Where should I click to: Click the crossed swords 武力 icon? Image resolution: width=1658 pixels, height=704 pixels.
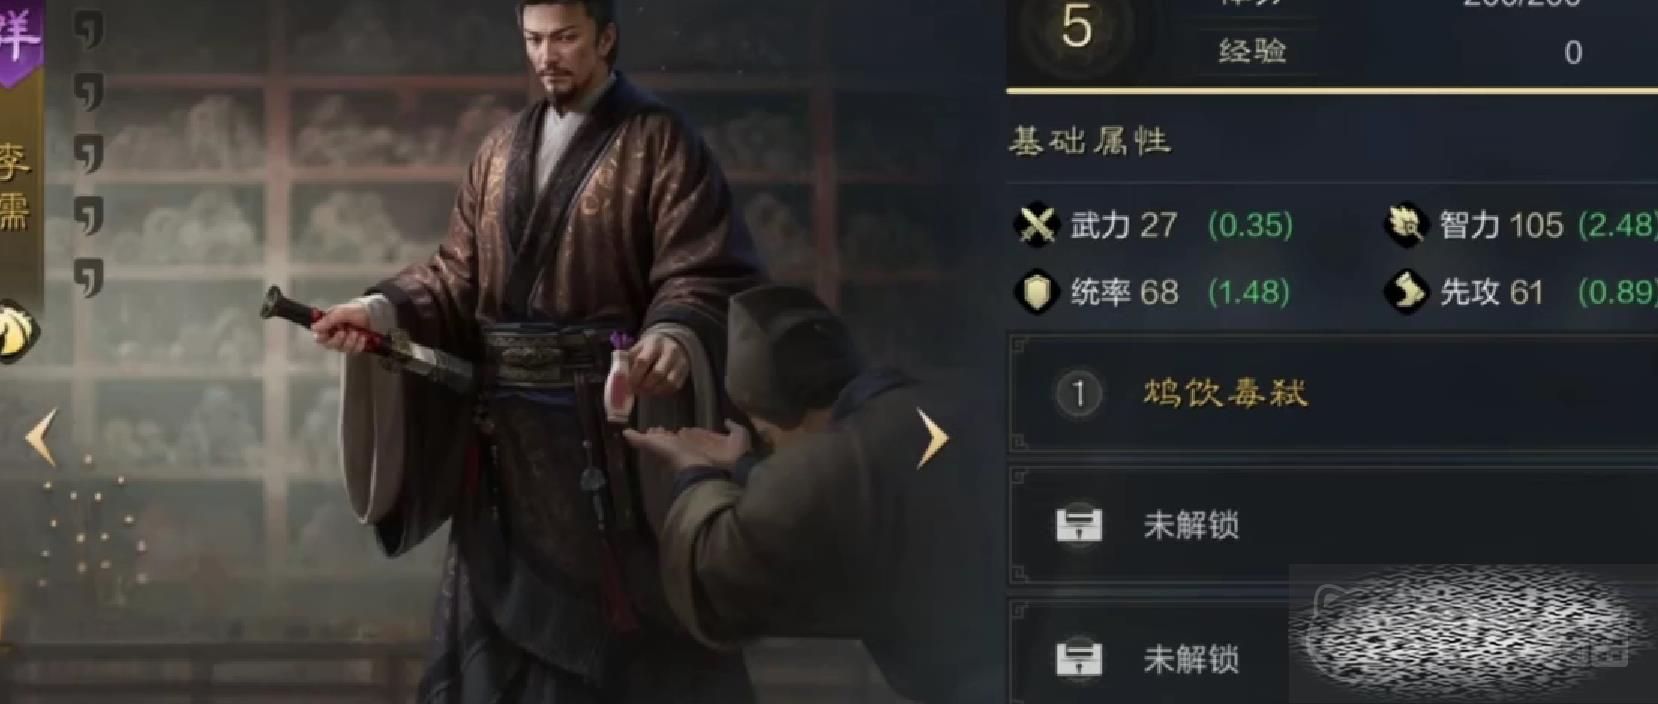click(1036, 224)
